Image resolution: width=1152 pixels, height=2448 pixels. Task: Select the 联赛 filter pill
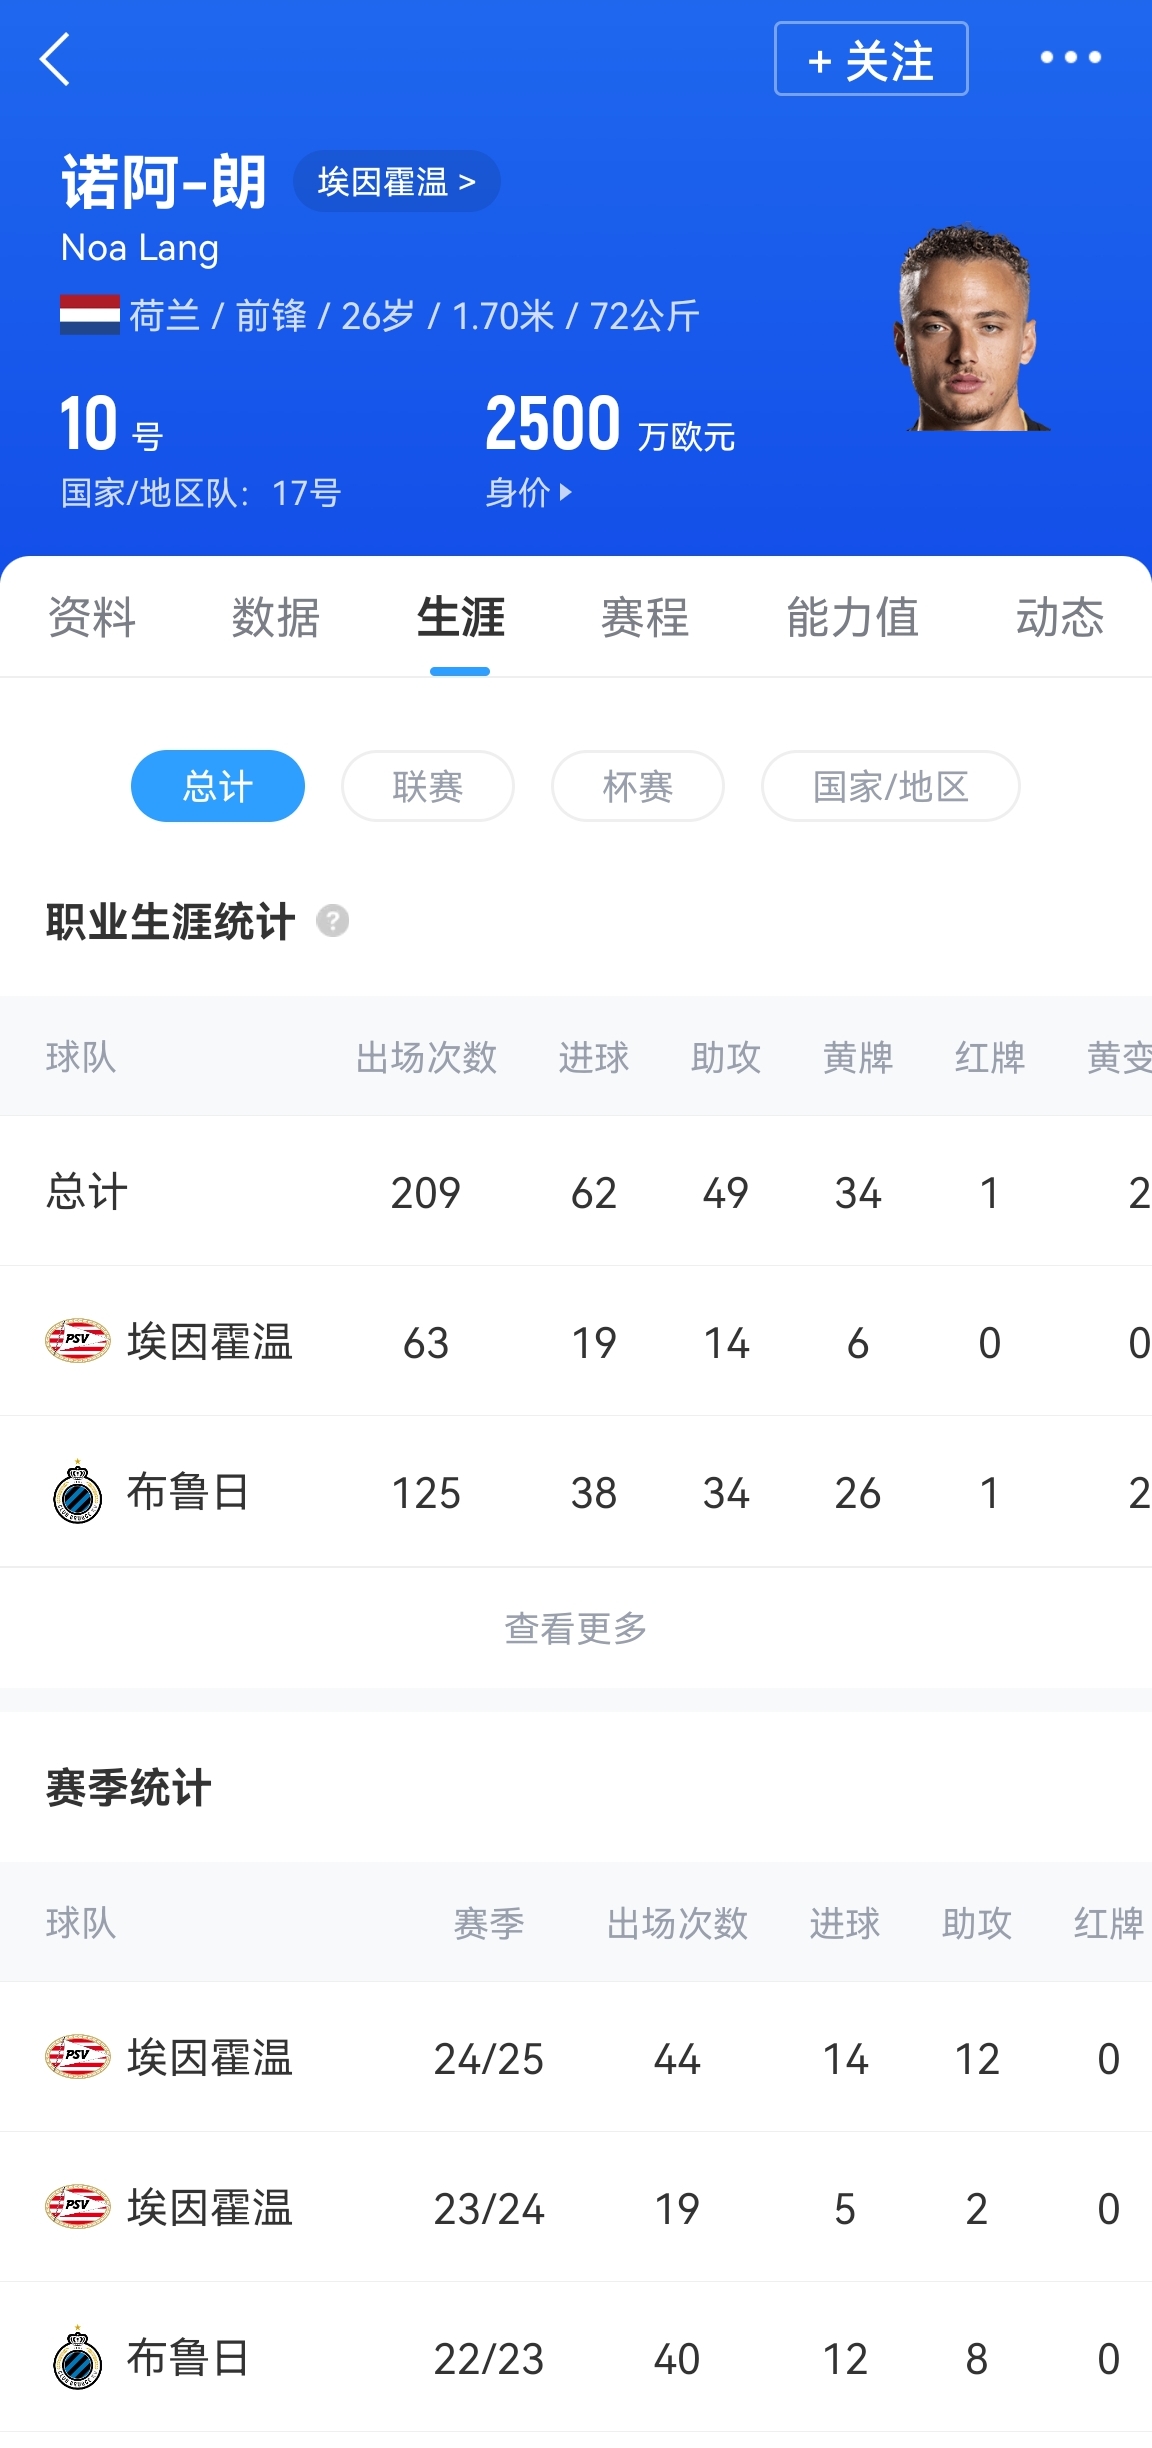tap(428, 786)
